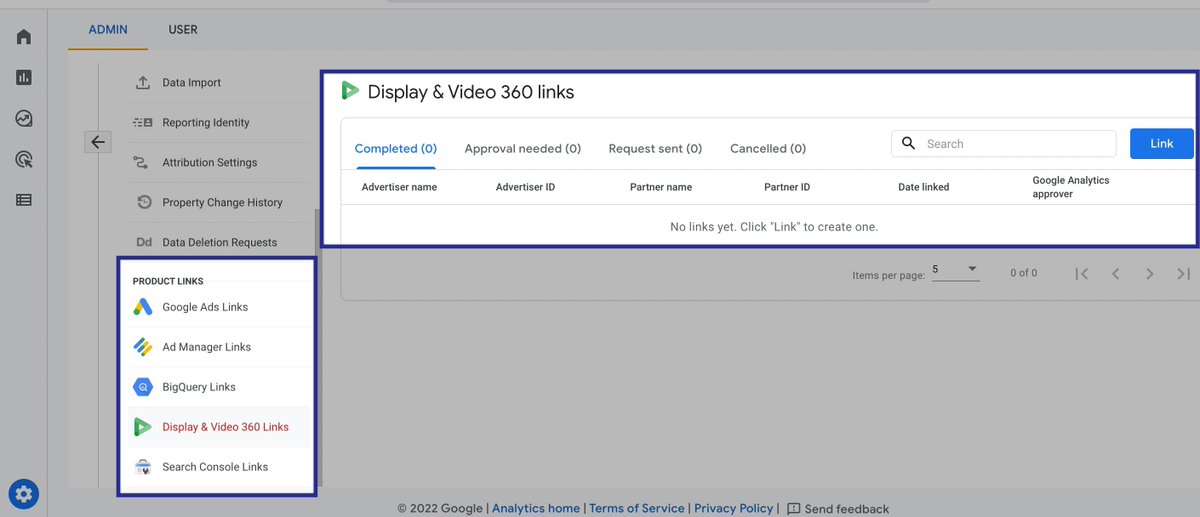Open the Items per page dropdown
Viewport: 1200px width, 517px height.
click(x=955, y=270)
